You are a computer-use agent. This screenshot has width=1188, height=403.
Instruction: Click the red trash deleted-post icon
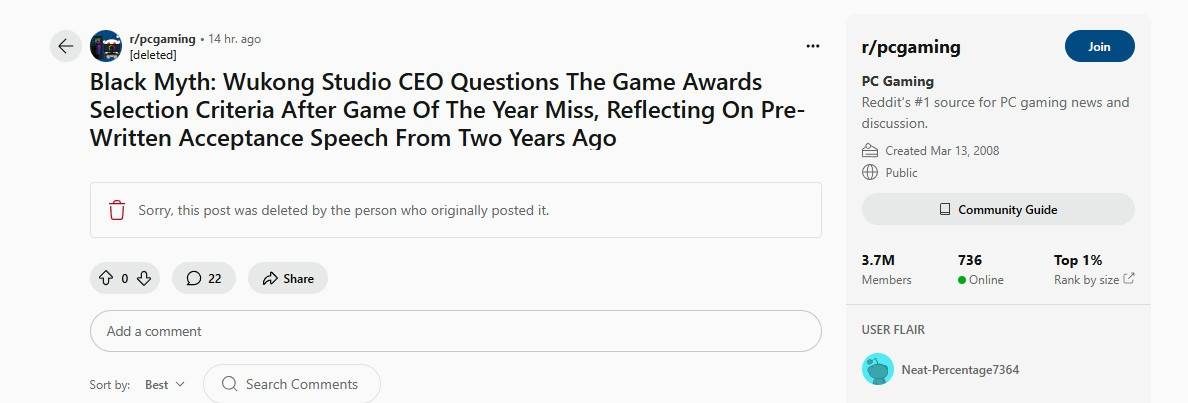click(117, 210)
